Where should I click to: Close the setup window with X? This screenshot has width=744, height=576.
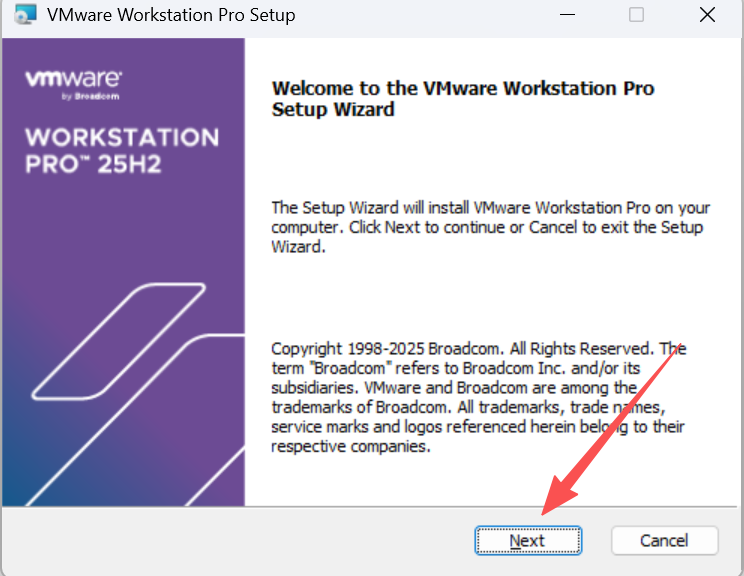(707, 15)
